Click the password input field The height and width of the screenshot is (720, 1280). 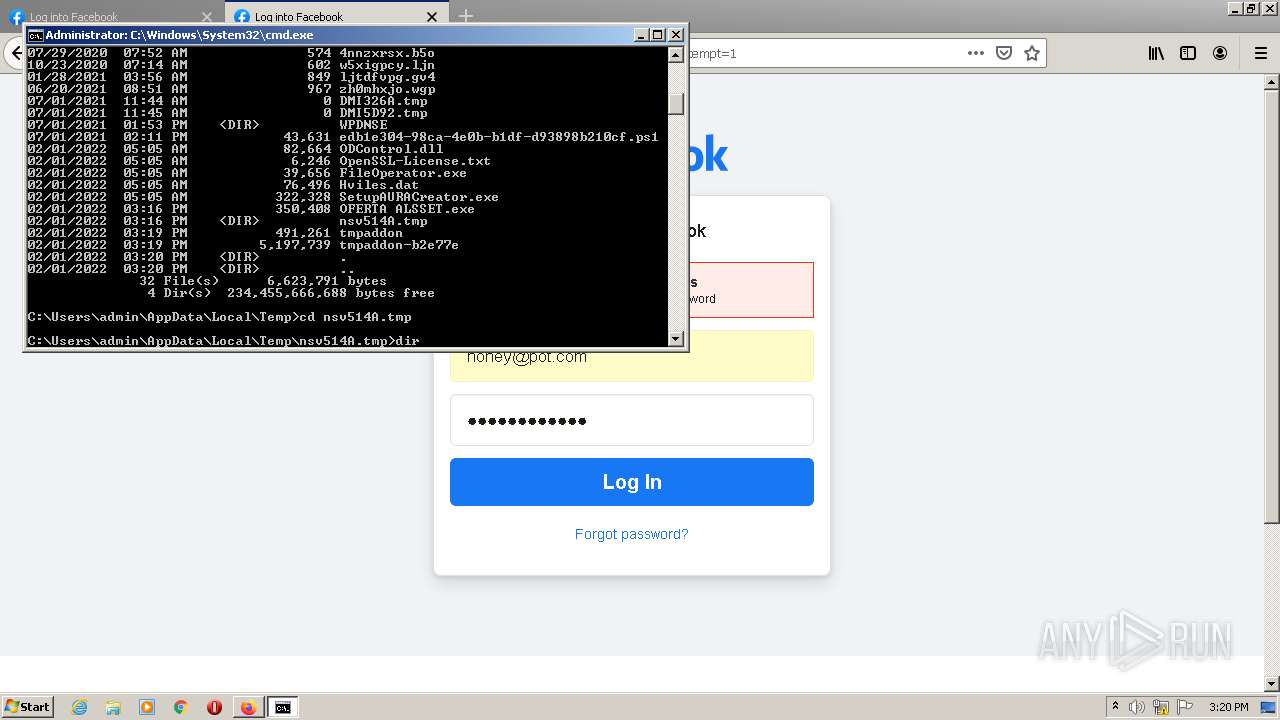click(x=632, y=420)
